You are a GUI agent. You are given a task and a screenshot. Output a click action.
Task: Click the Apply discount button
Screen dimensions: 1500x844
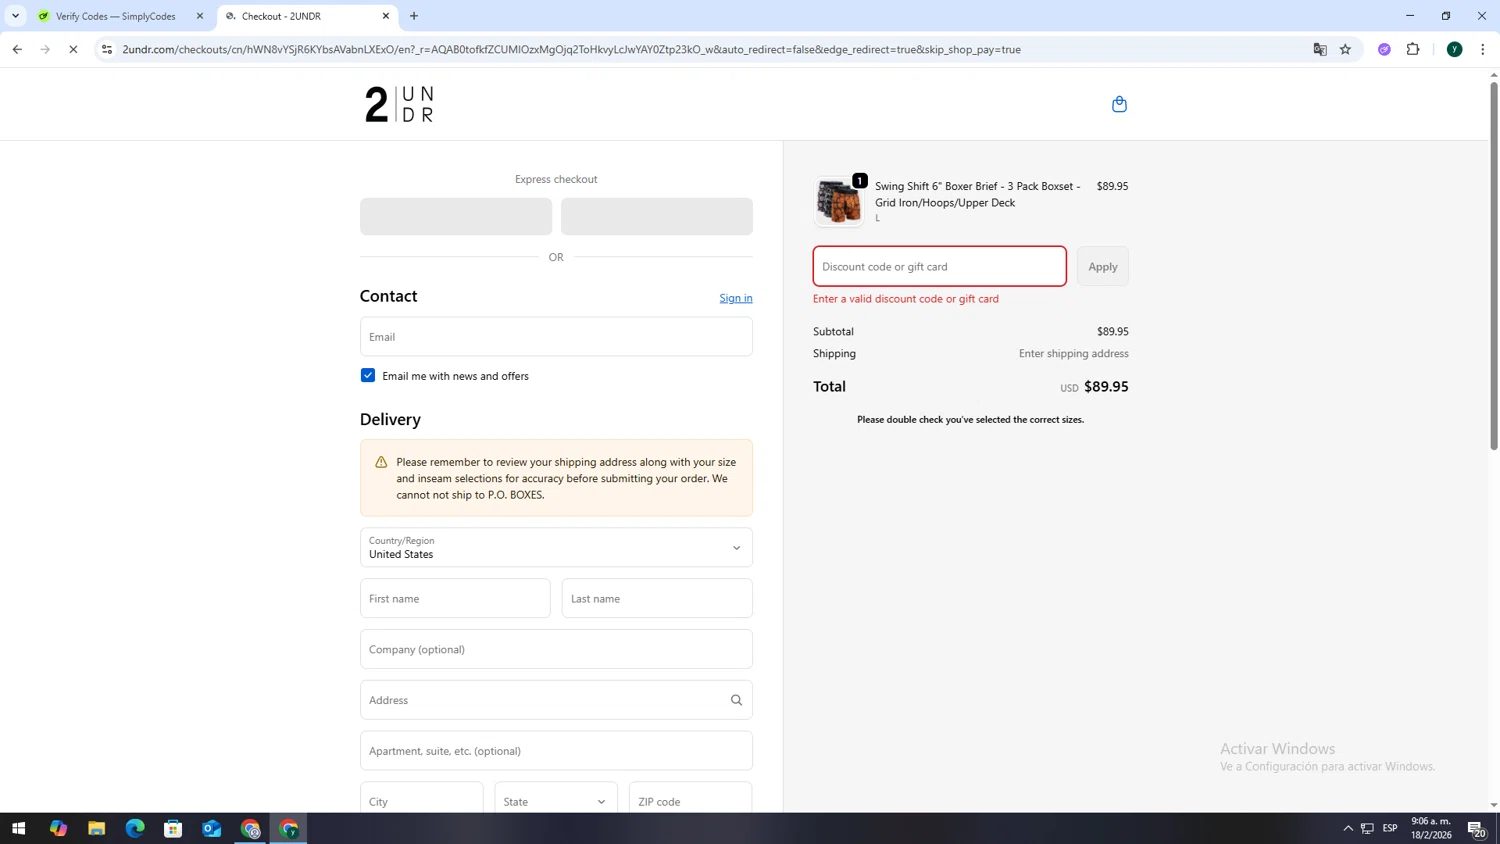point(1103,266)
